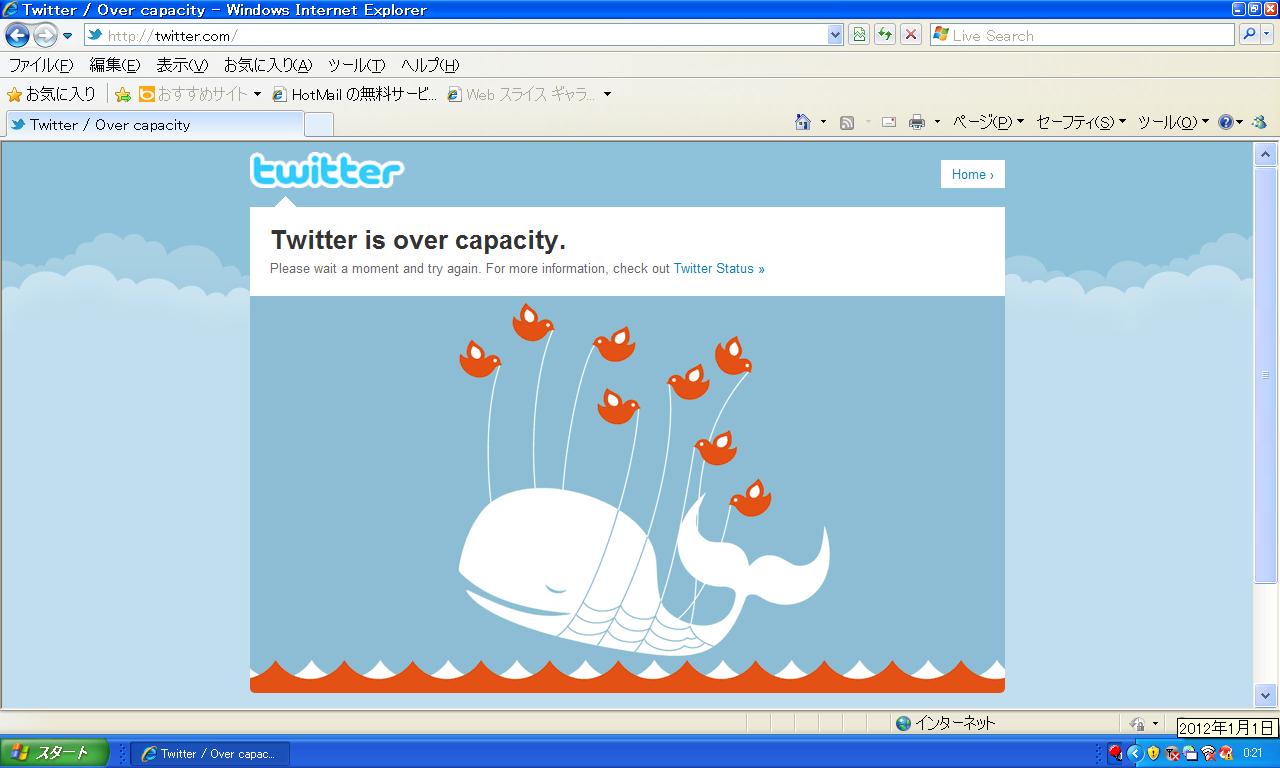The width and height of the screenshot is (1280, 768).
Task: Open the お気に入り favorites center star button
Action: (x=52, y=94)
